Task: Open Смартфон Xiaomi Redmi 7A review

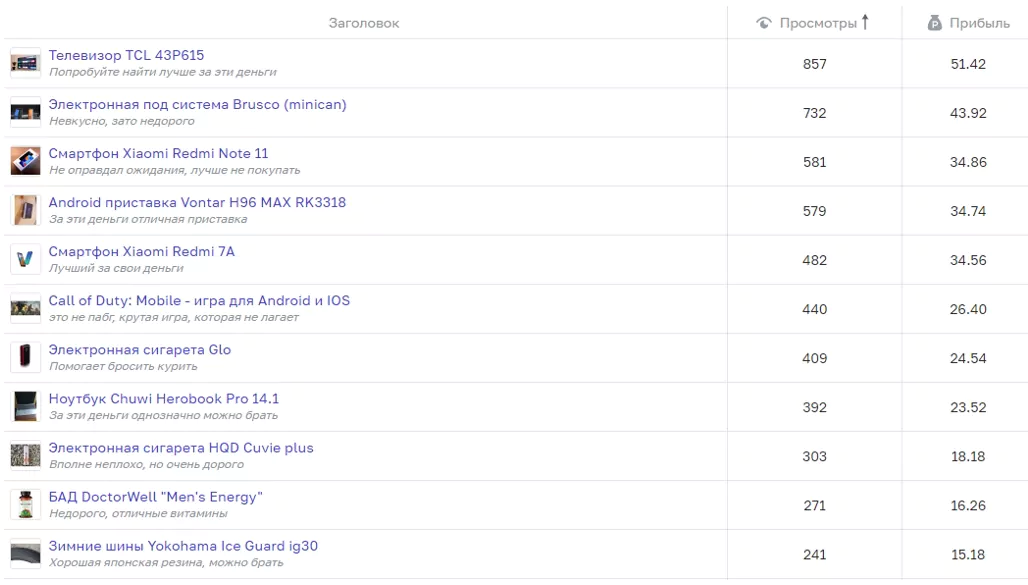Action: point(142,251)
